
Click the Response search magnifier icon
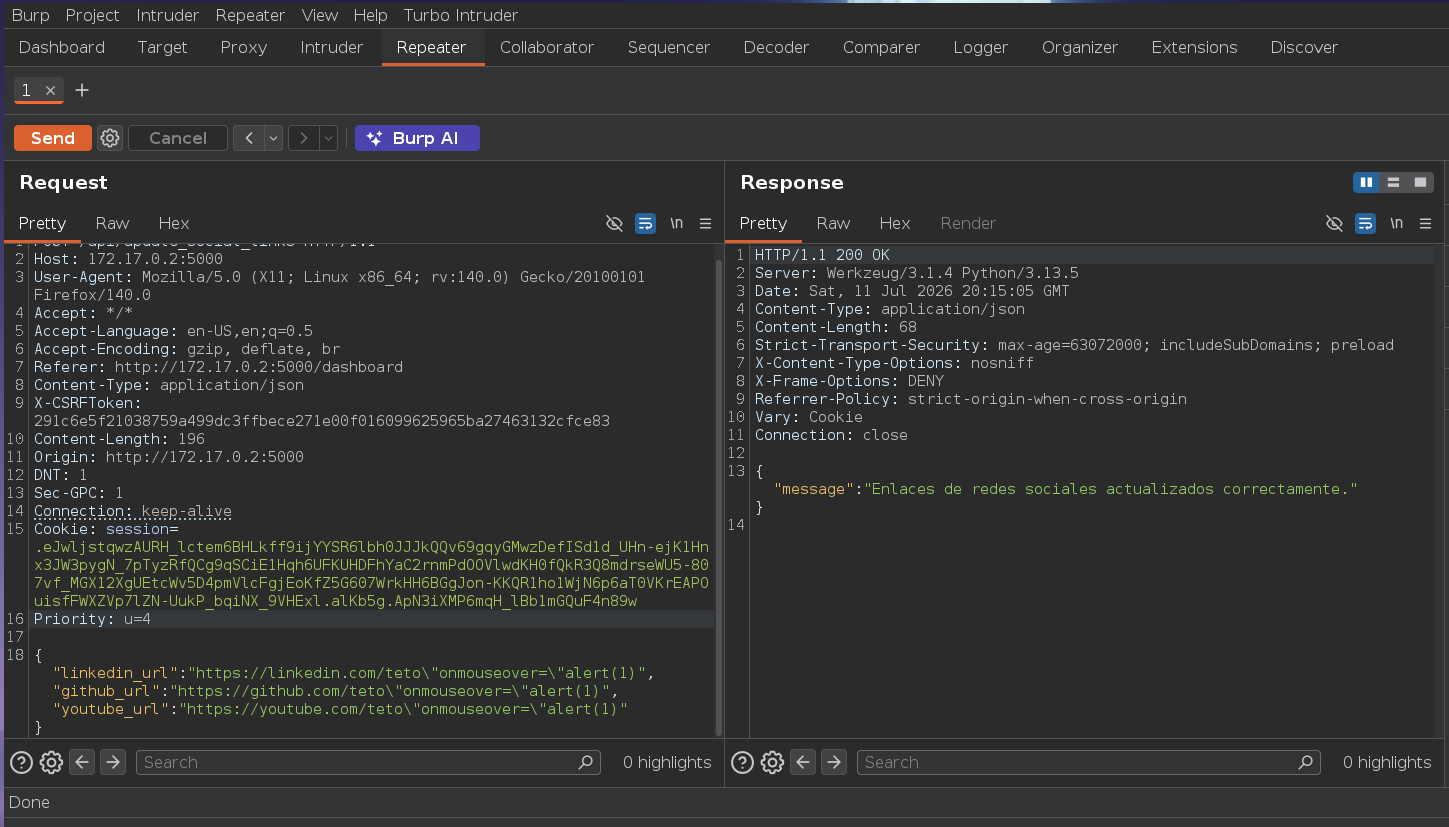click(1307, 762)
